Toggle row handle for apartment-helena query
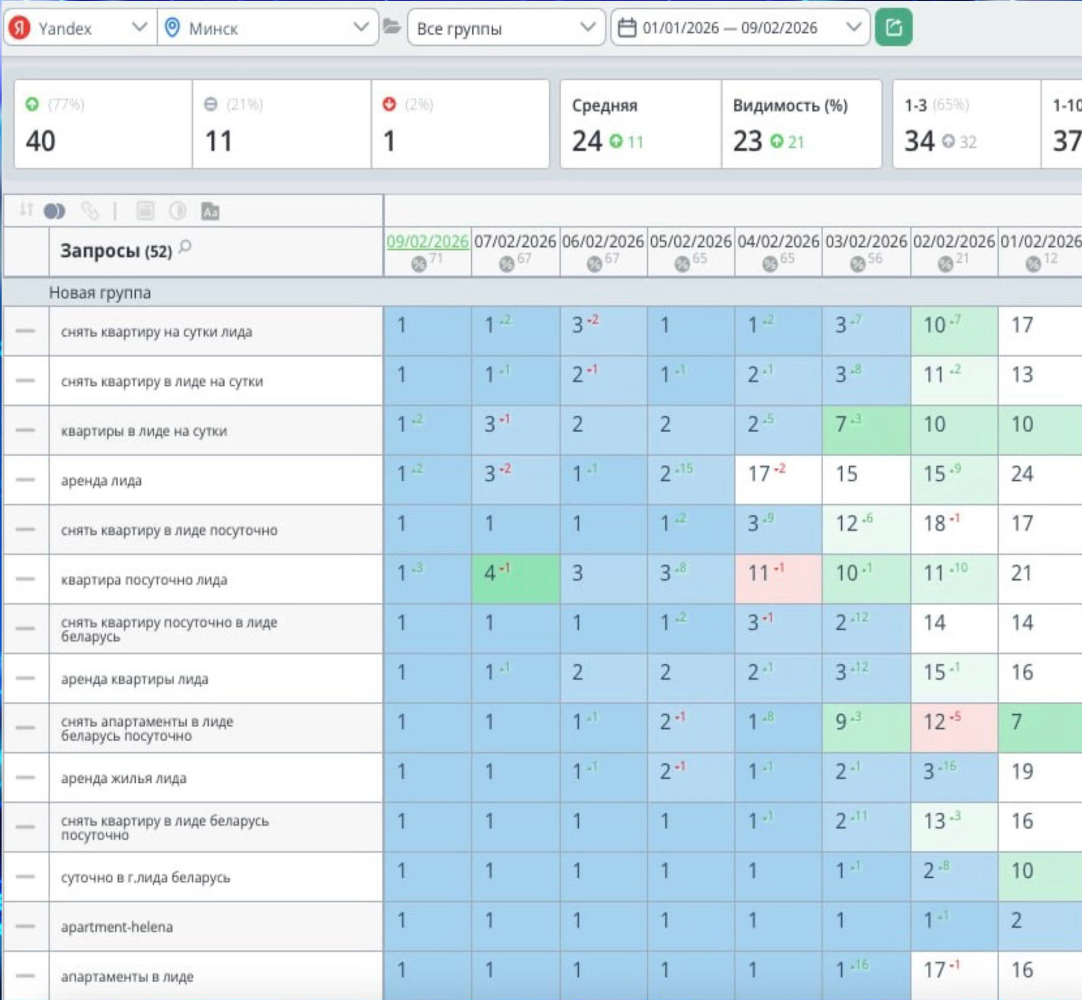 pyautogui.click(x=26, y=926)
